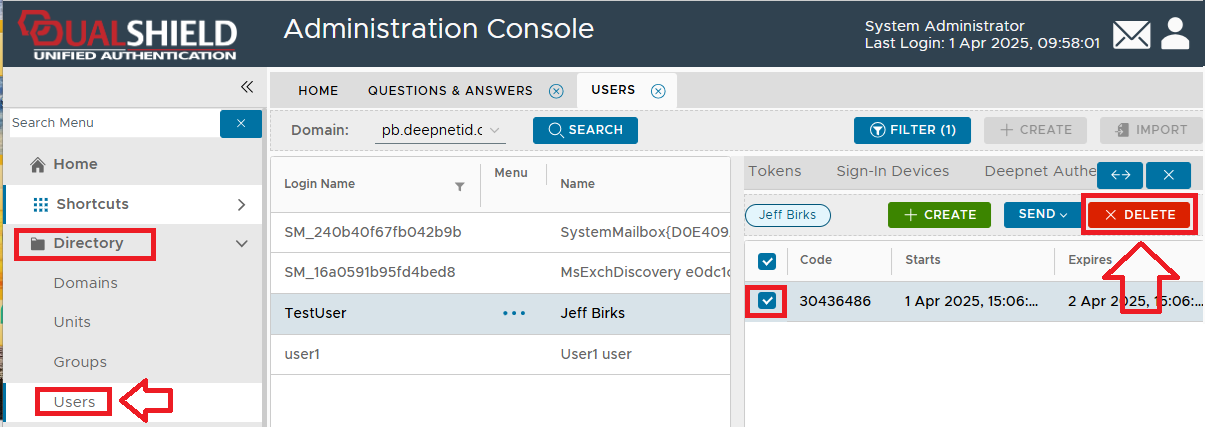The width and height of the screenshot is (1205, 427).
Task: Toggle the select-all checkbox in Code header
Action: [x=767, y=261]
